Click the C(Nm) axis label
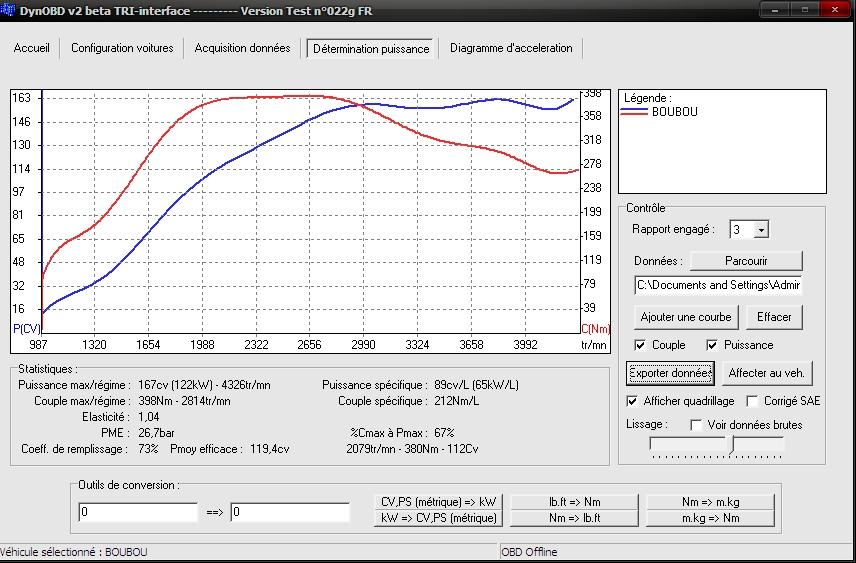 pos(595,329)
